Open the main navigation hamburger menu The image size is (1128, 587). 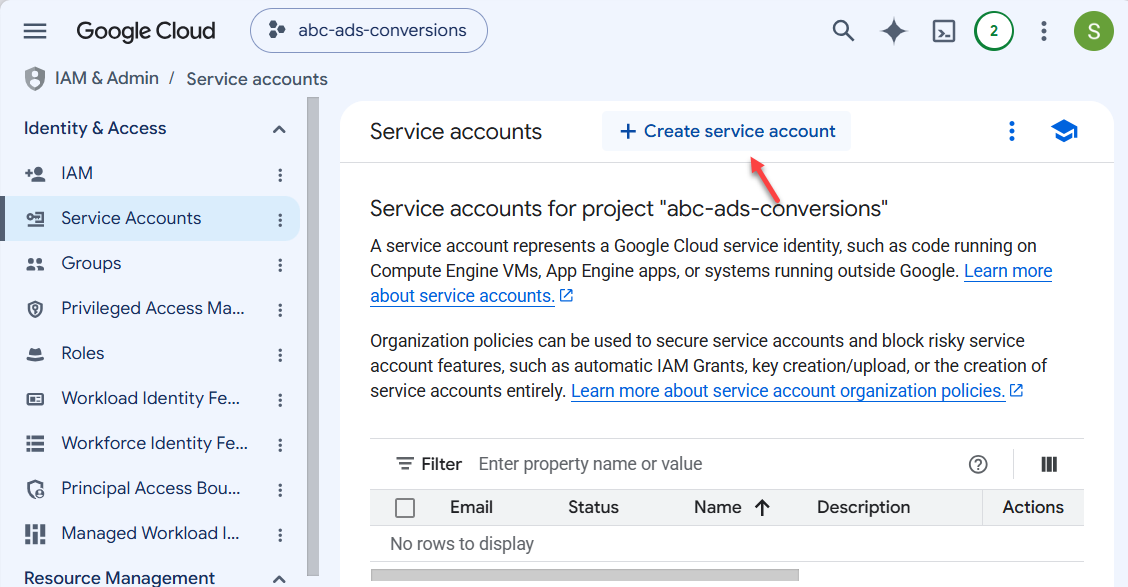(35, 31)
